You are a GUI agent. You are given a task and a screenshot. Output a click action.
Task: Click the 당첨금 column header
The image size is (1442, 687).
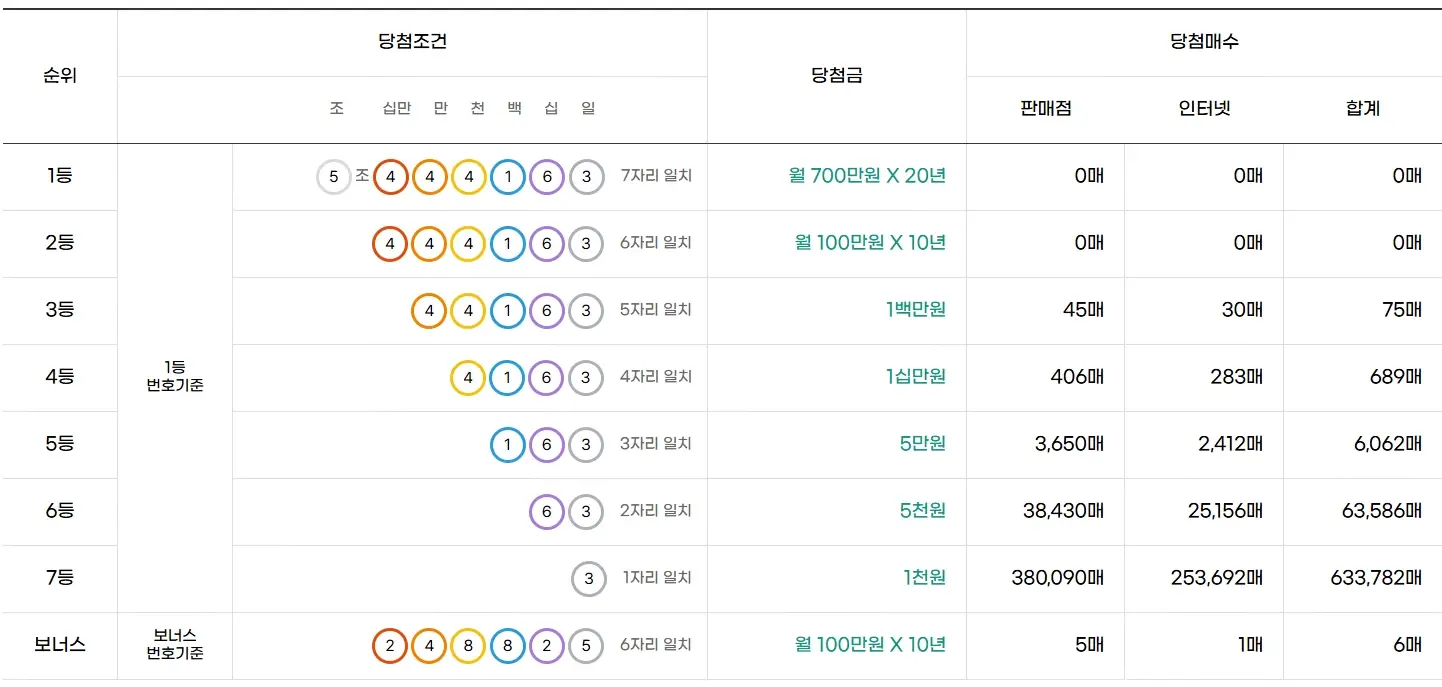(x=837, y=76)
